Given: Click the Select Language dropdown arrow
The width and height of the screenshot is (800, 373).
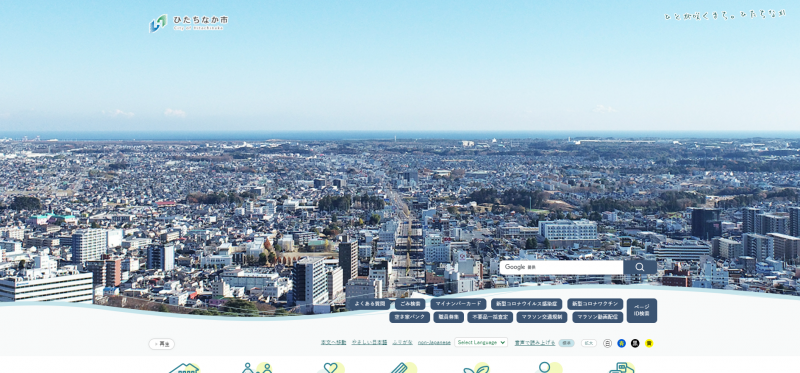Looking at the screenshot, I should coord(503,342).
